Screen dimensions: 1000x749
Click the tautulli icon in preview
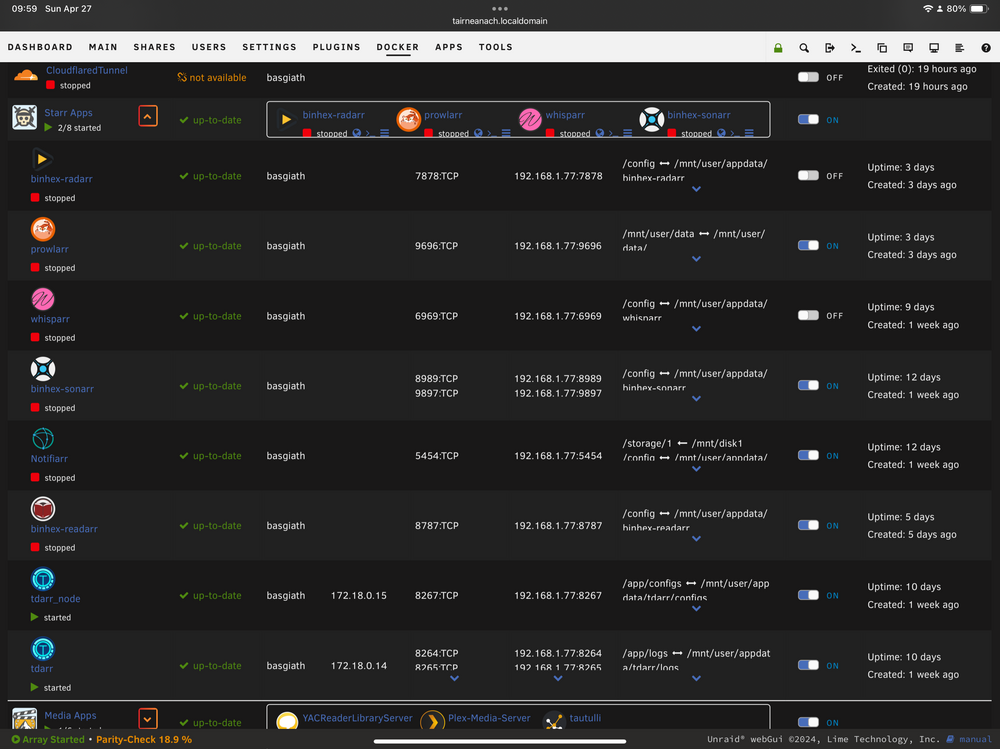pyautogui.click(x=554, y=721)
